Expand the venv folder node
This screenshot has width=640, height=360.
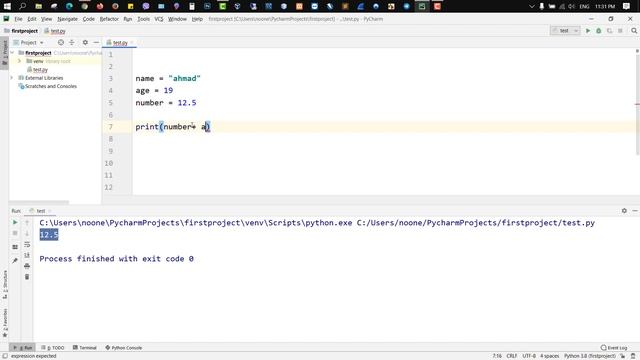pos(19,61)
